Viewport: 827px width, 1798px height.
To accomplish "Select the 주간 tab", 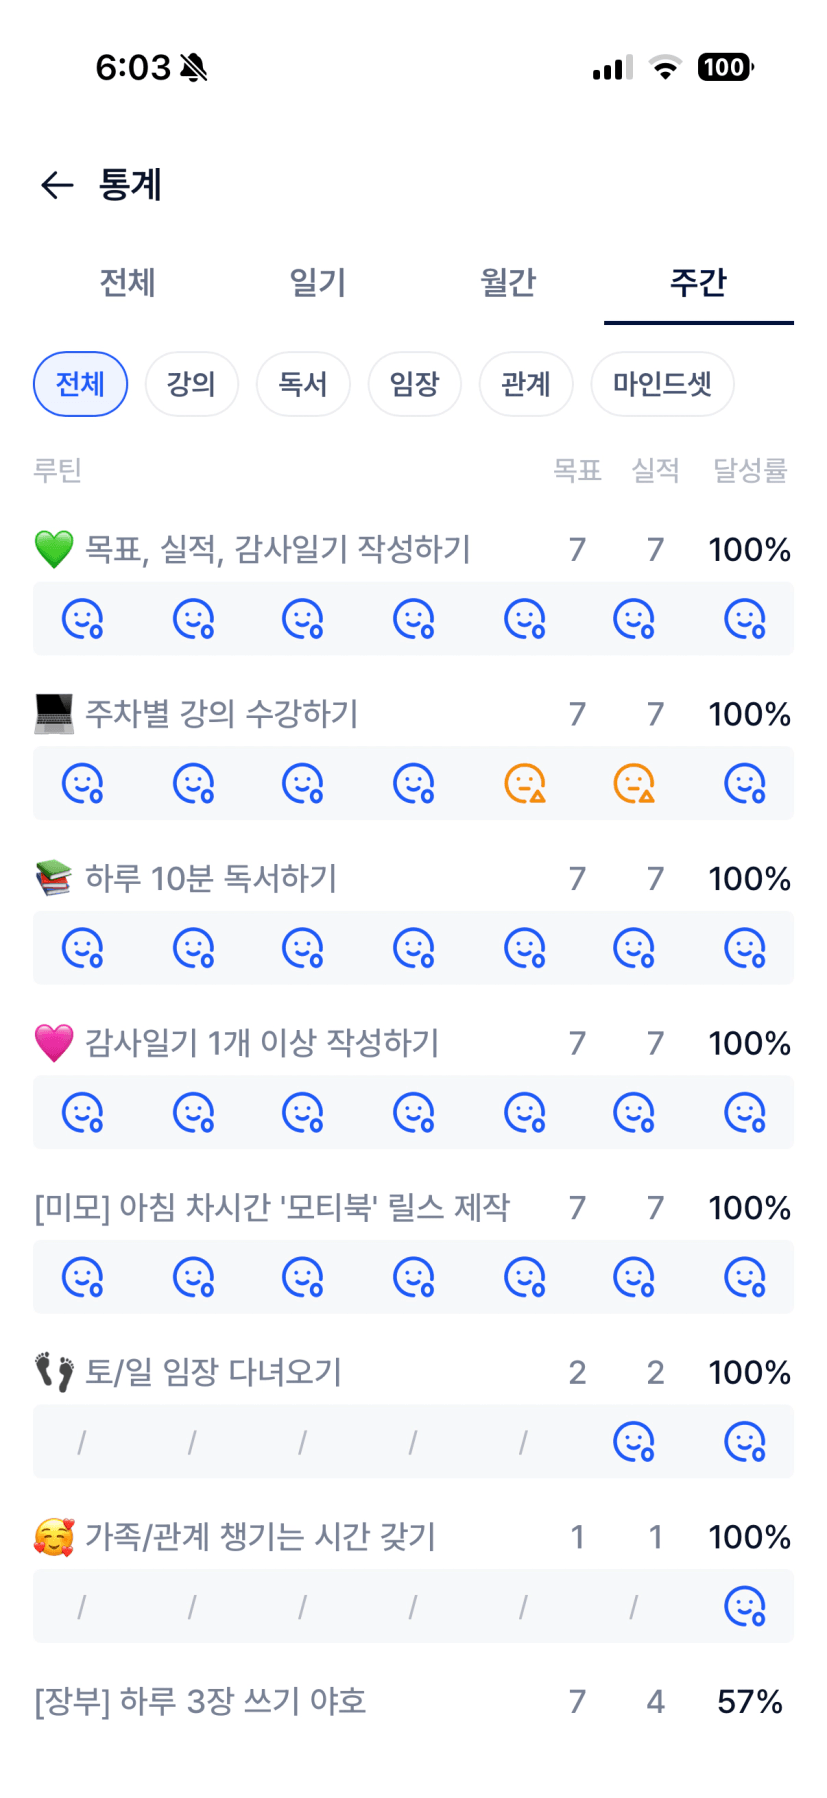I will pyautogui.click(x=698, y=283).
